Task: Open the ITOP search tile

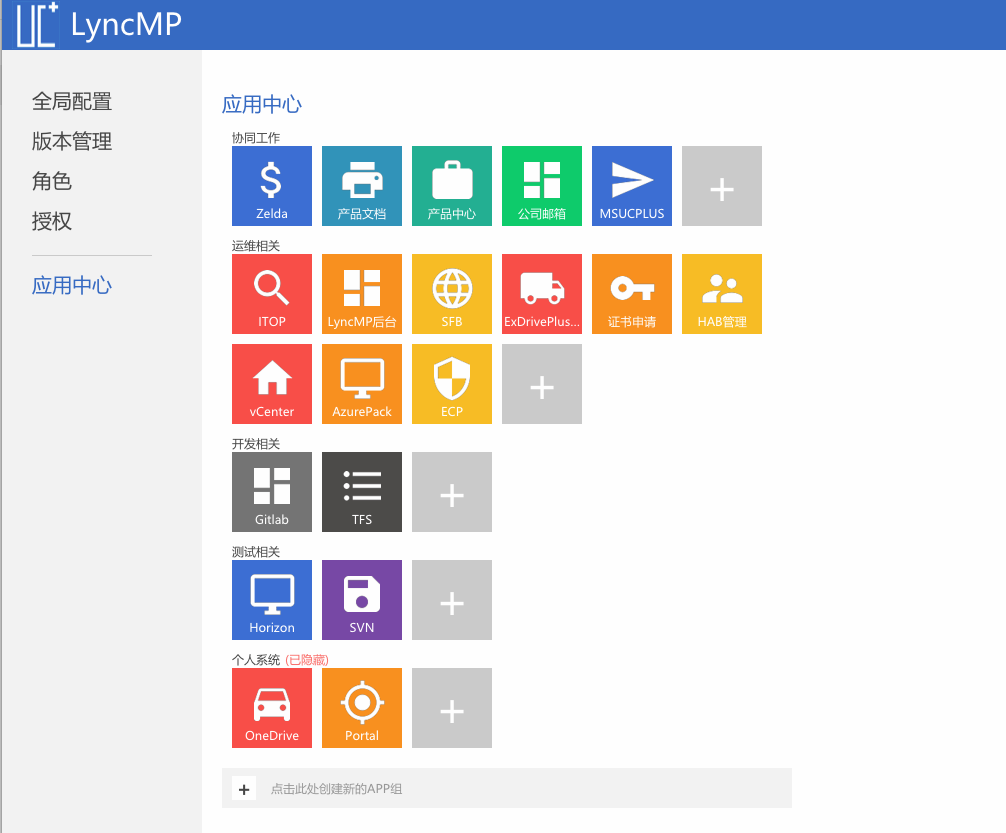Action: coord(271,294)
